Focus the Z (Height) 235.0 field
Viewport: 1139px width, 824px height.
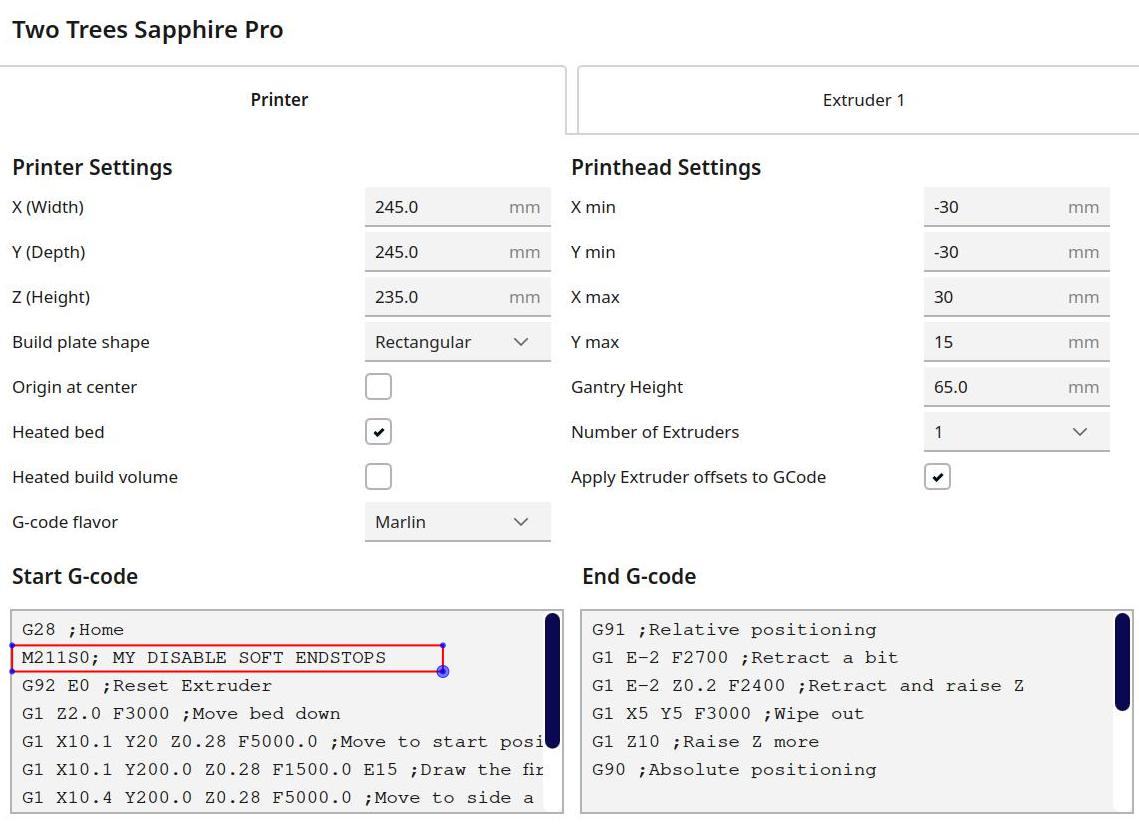pyautogui.click(x=458, y=297)
